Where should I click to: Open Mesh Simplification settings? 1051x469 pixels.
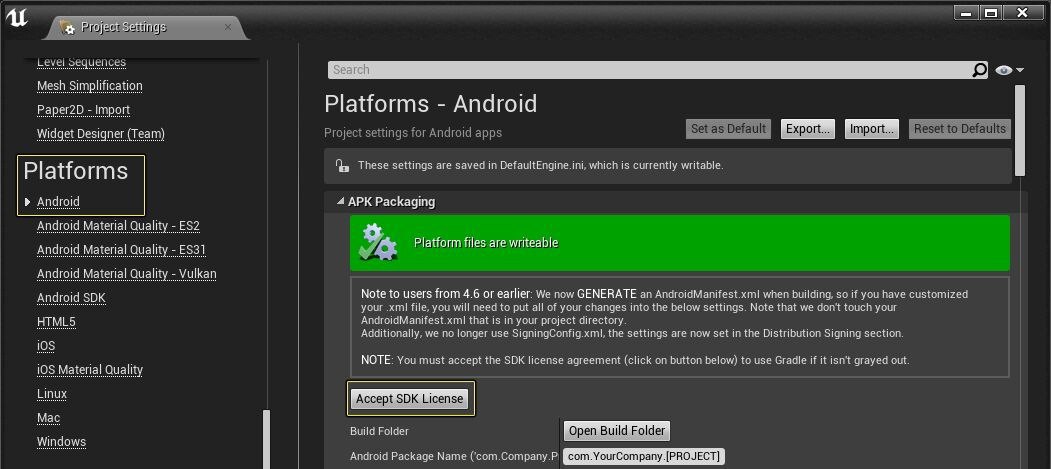[89, 86]
